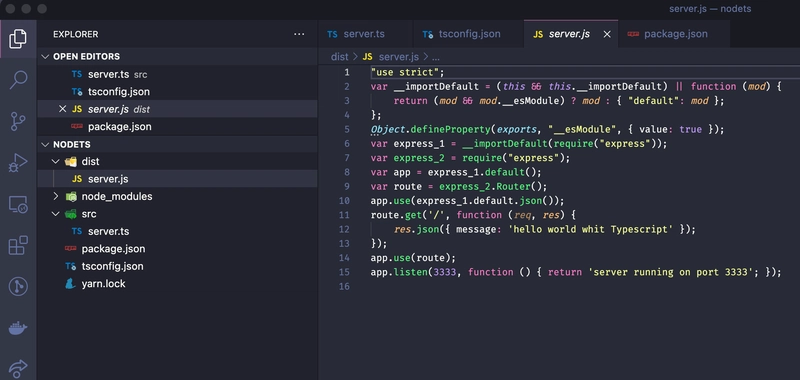The width and height of the screenshot is (800, 380).
Task: Click express_1 variable on line 6
Action: point(419,144)
